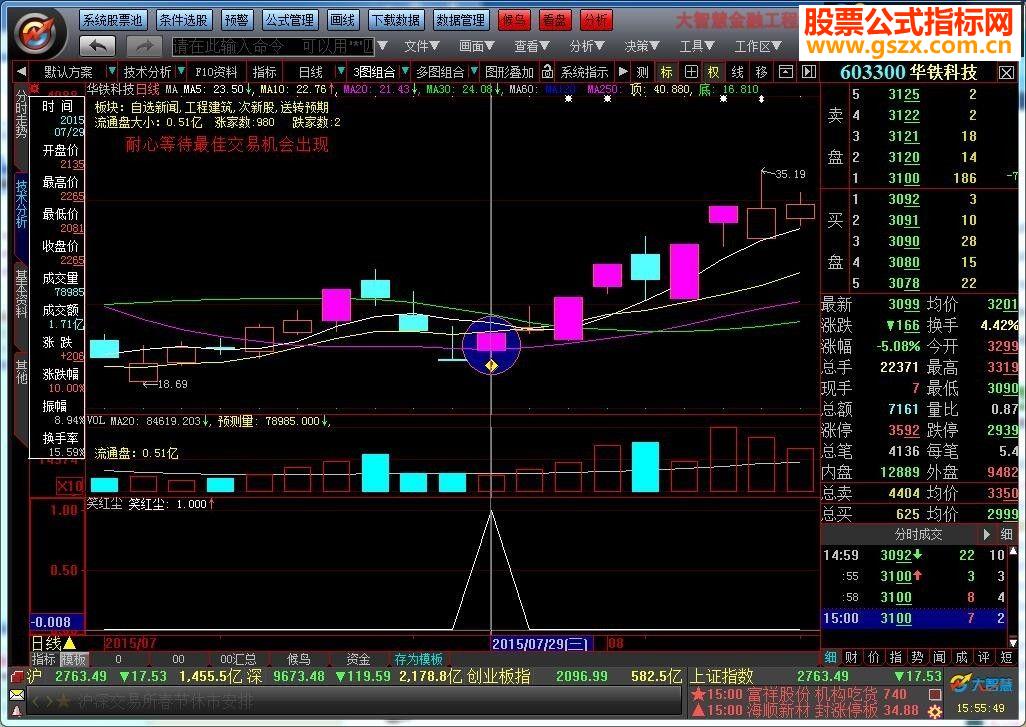Open the 日线 period dropdown arrow

click(x=340, y=71)
